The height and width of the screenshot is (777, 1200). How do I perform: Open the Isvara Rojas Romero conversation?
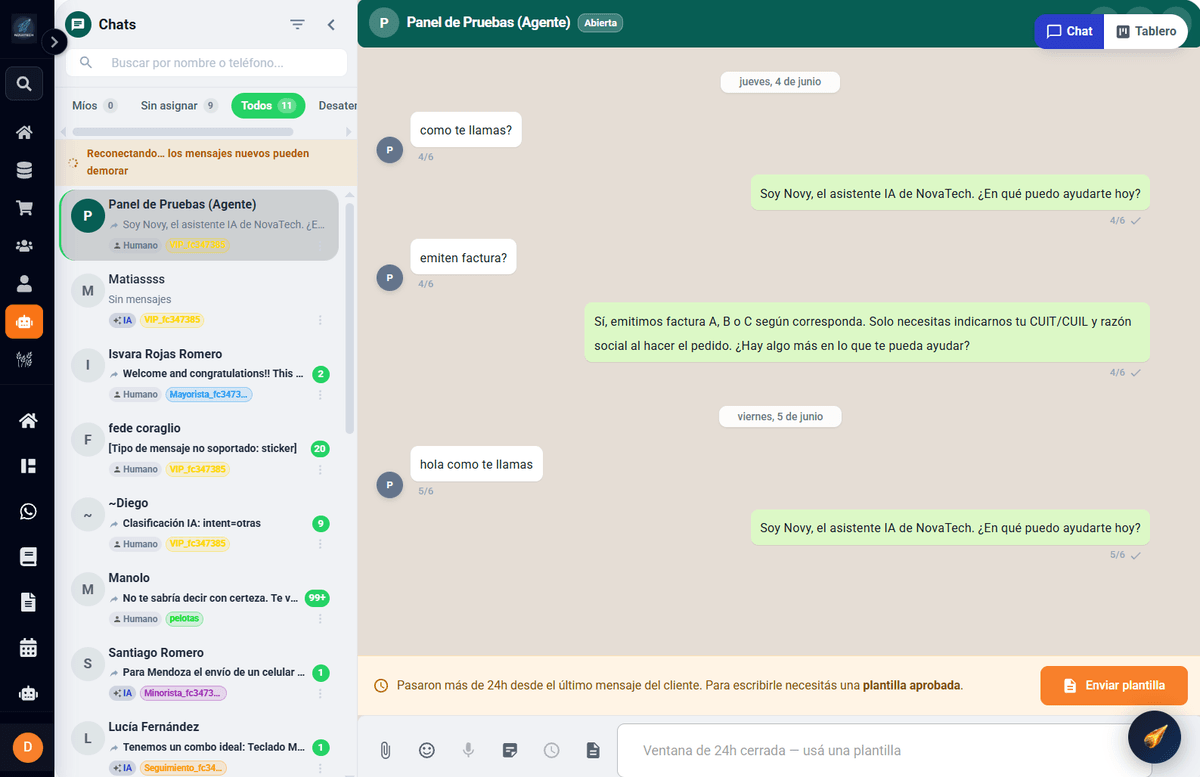coord(199,374)
